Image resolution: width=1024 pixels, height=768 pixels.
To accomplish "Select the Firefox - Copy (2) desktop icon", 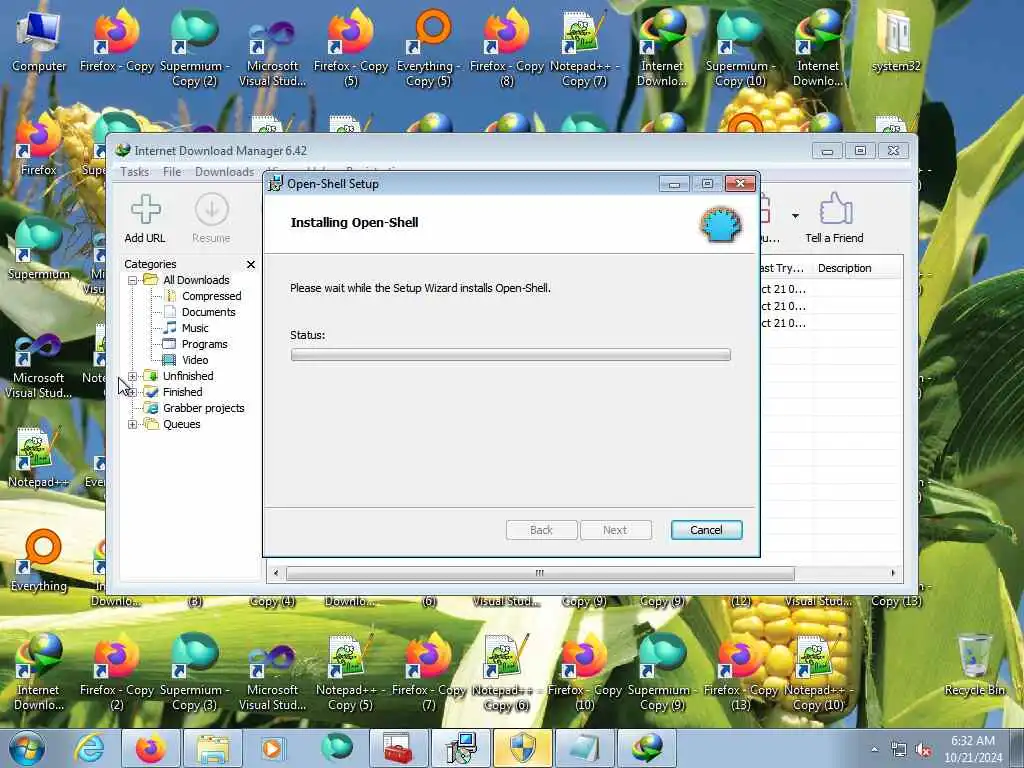I will click(116, 673).
